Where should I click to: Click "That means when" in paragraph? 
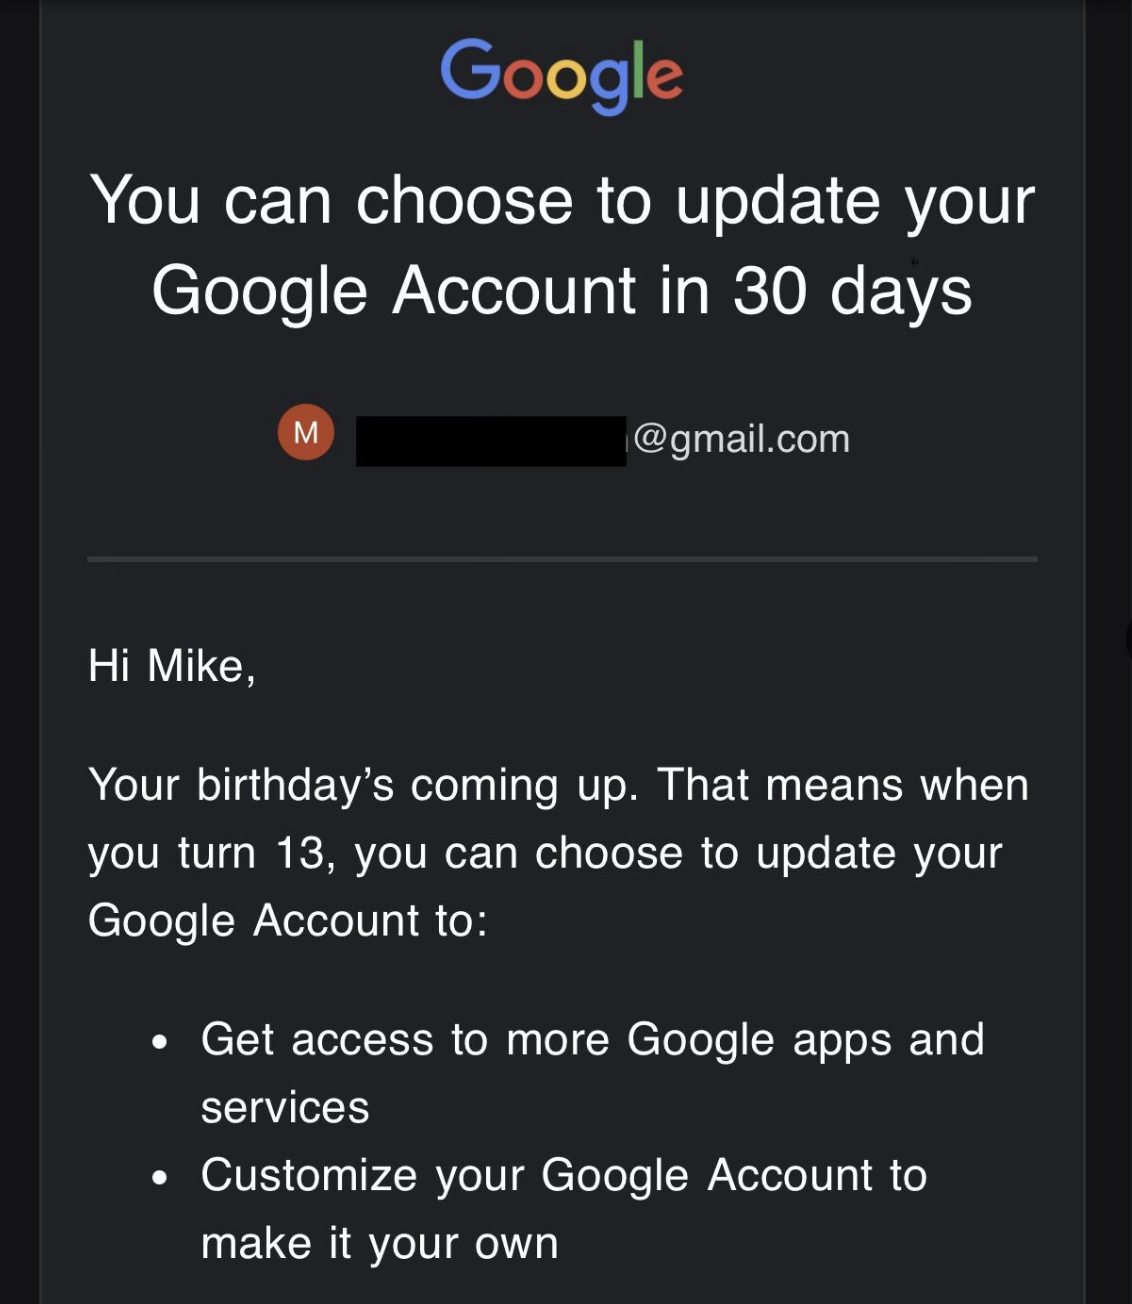842,785
